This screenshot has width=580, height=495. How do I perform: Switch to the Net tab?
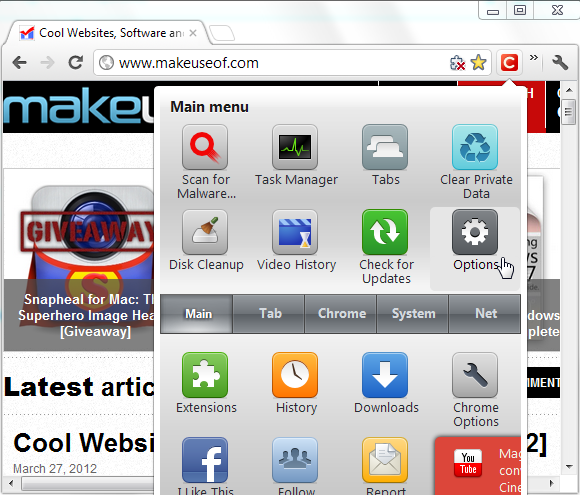point(485,314)
